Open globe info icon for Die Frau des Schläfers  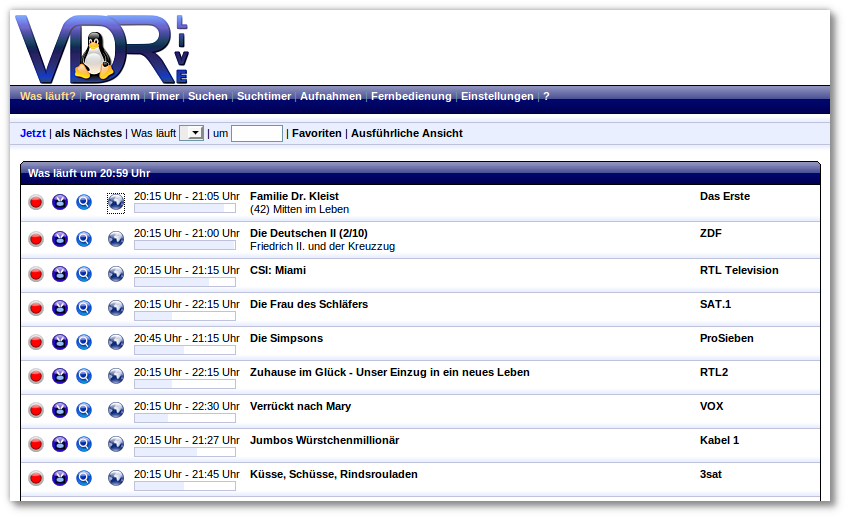pyautogui.click(x=116, y=308)
